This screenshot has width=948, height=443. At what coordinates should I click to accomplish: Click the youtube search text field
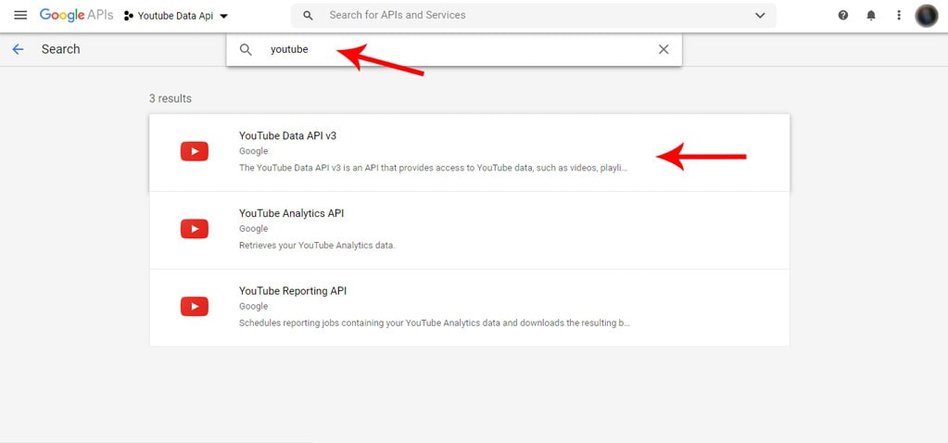450,50
